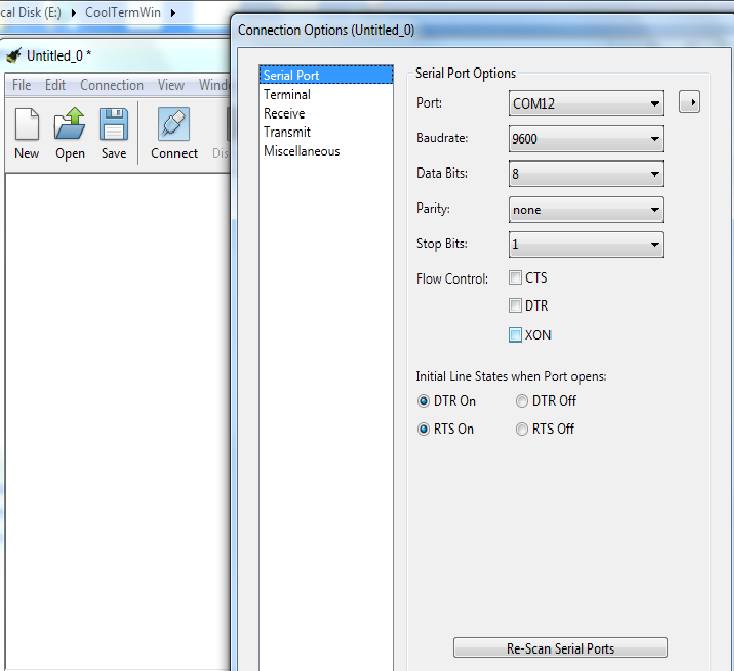Click the Save floppy disk icon
This screenshot has width=734, height=671.
click(x=114, y=125)
